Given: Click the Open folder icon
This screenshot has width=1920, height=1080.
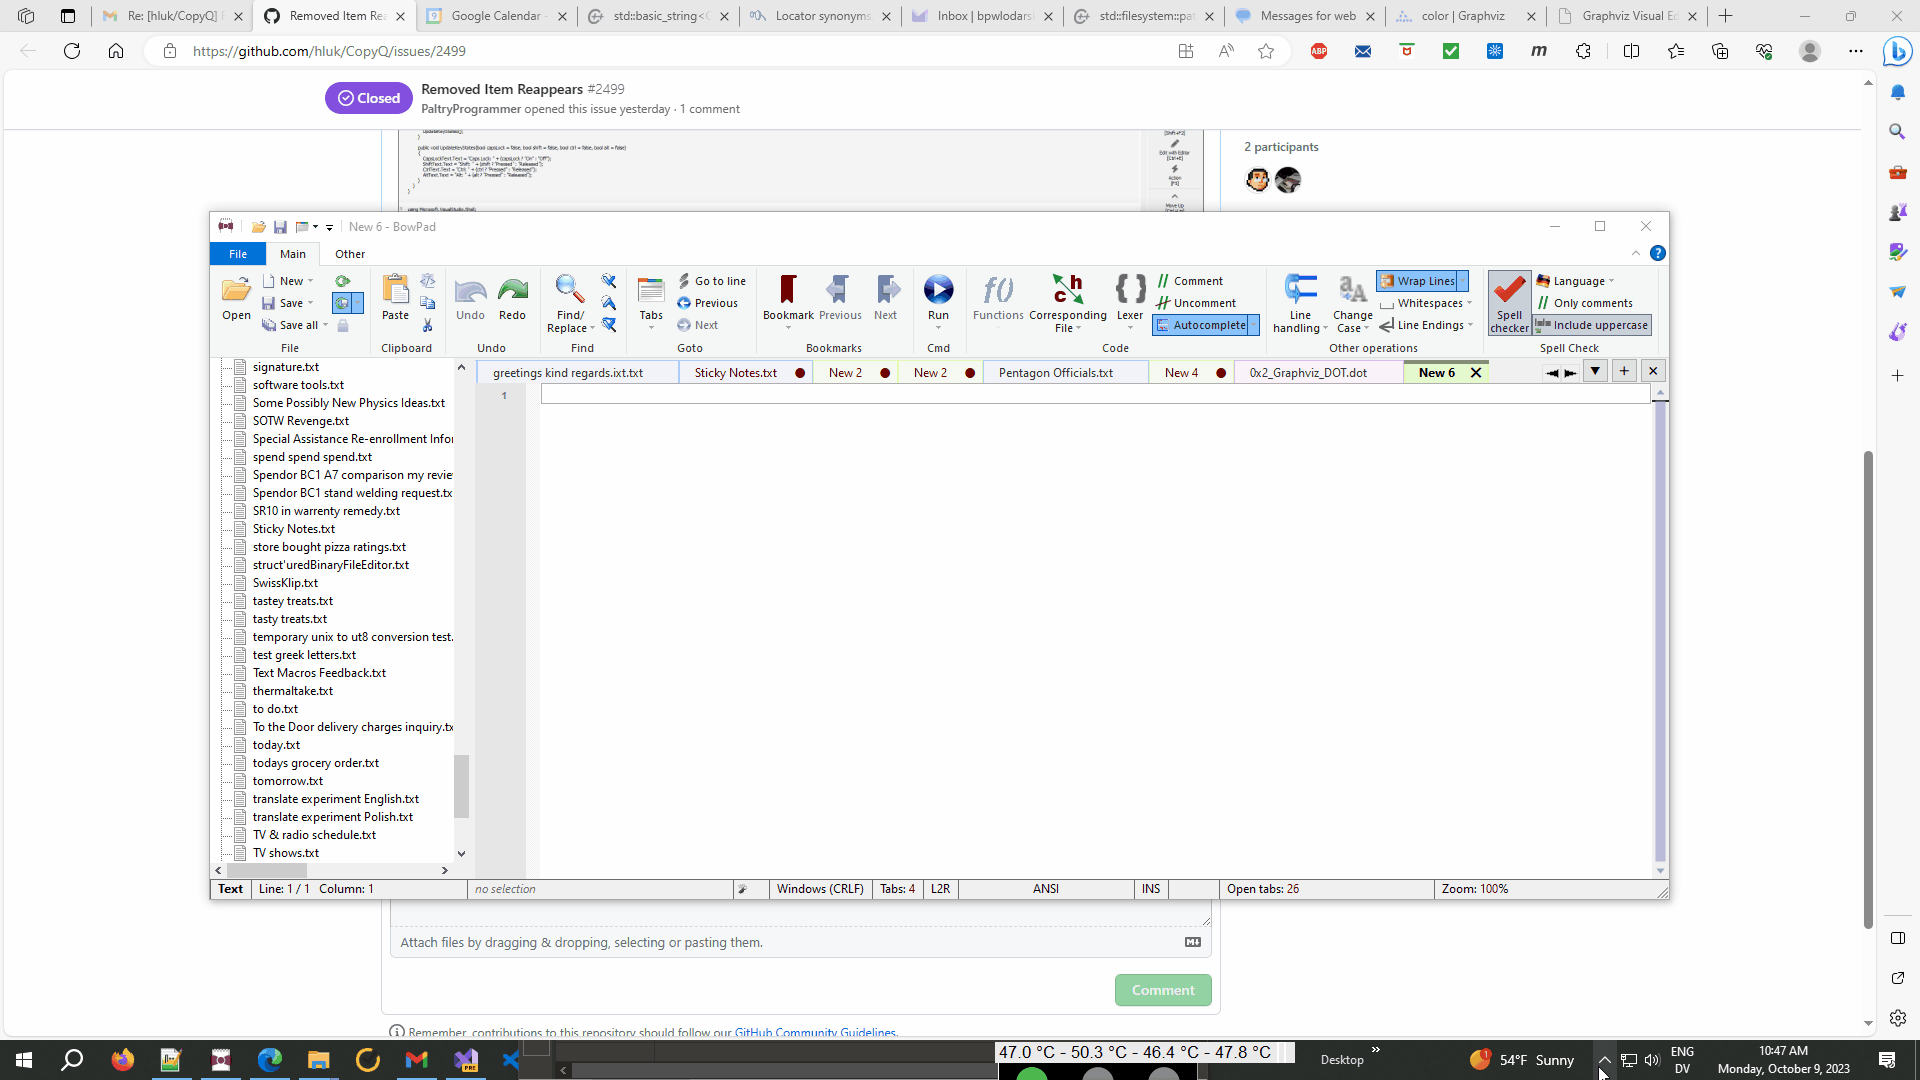Looking at the screenshot, I should (x=236, y=290).
